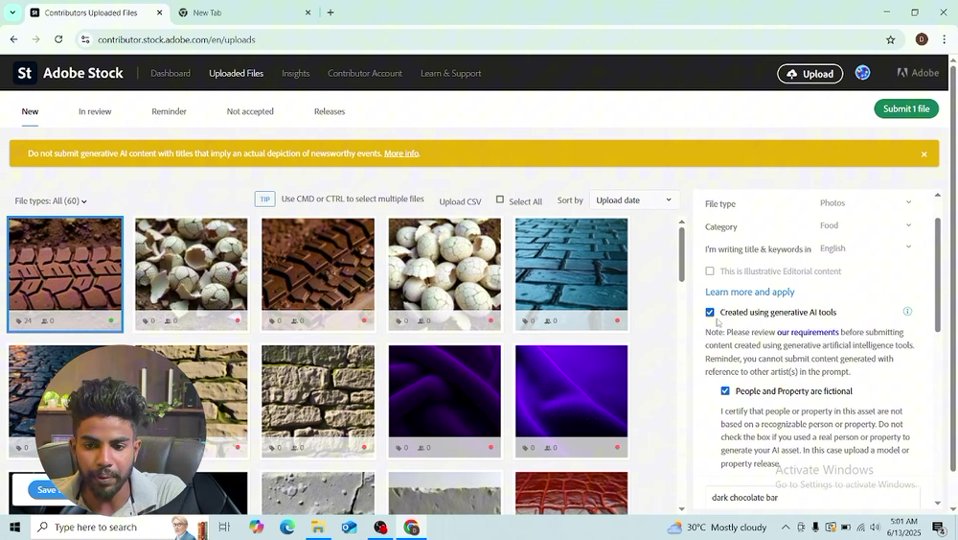This screenshot has width=958, height=540.
Task: Open the File type Photos dropdown
Action: [865, 203]
